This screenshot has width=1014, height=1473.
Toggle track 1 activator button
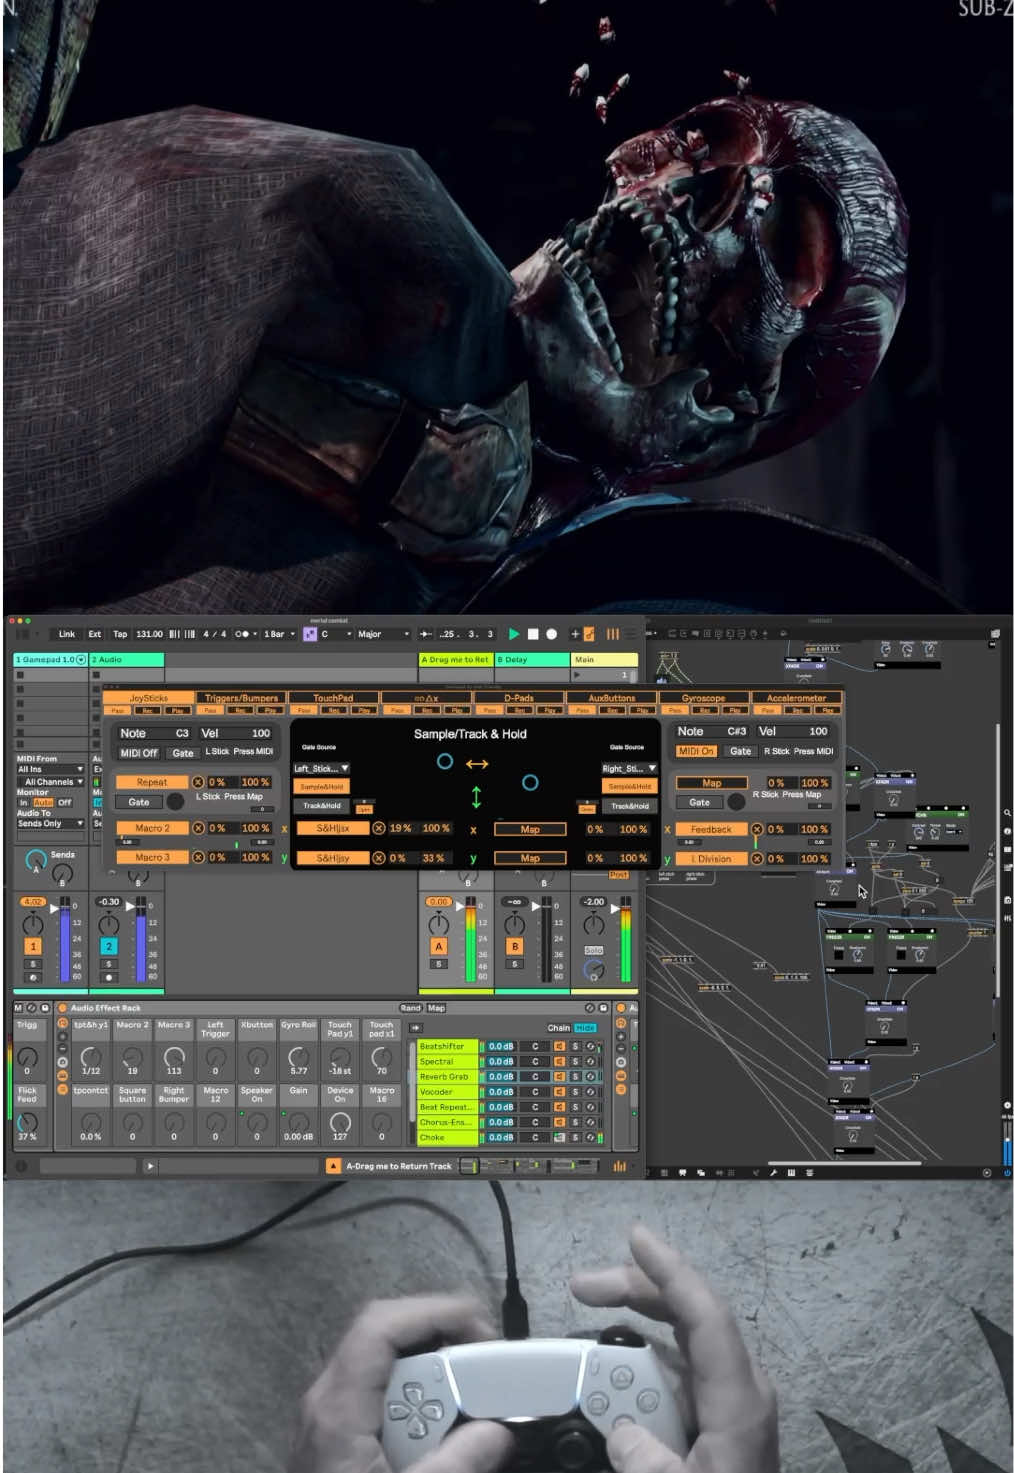pyautogui.click(x=33, y=946)
